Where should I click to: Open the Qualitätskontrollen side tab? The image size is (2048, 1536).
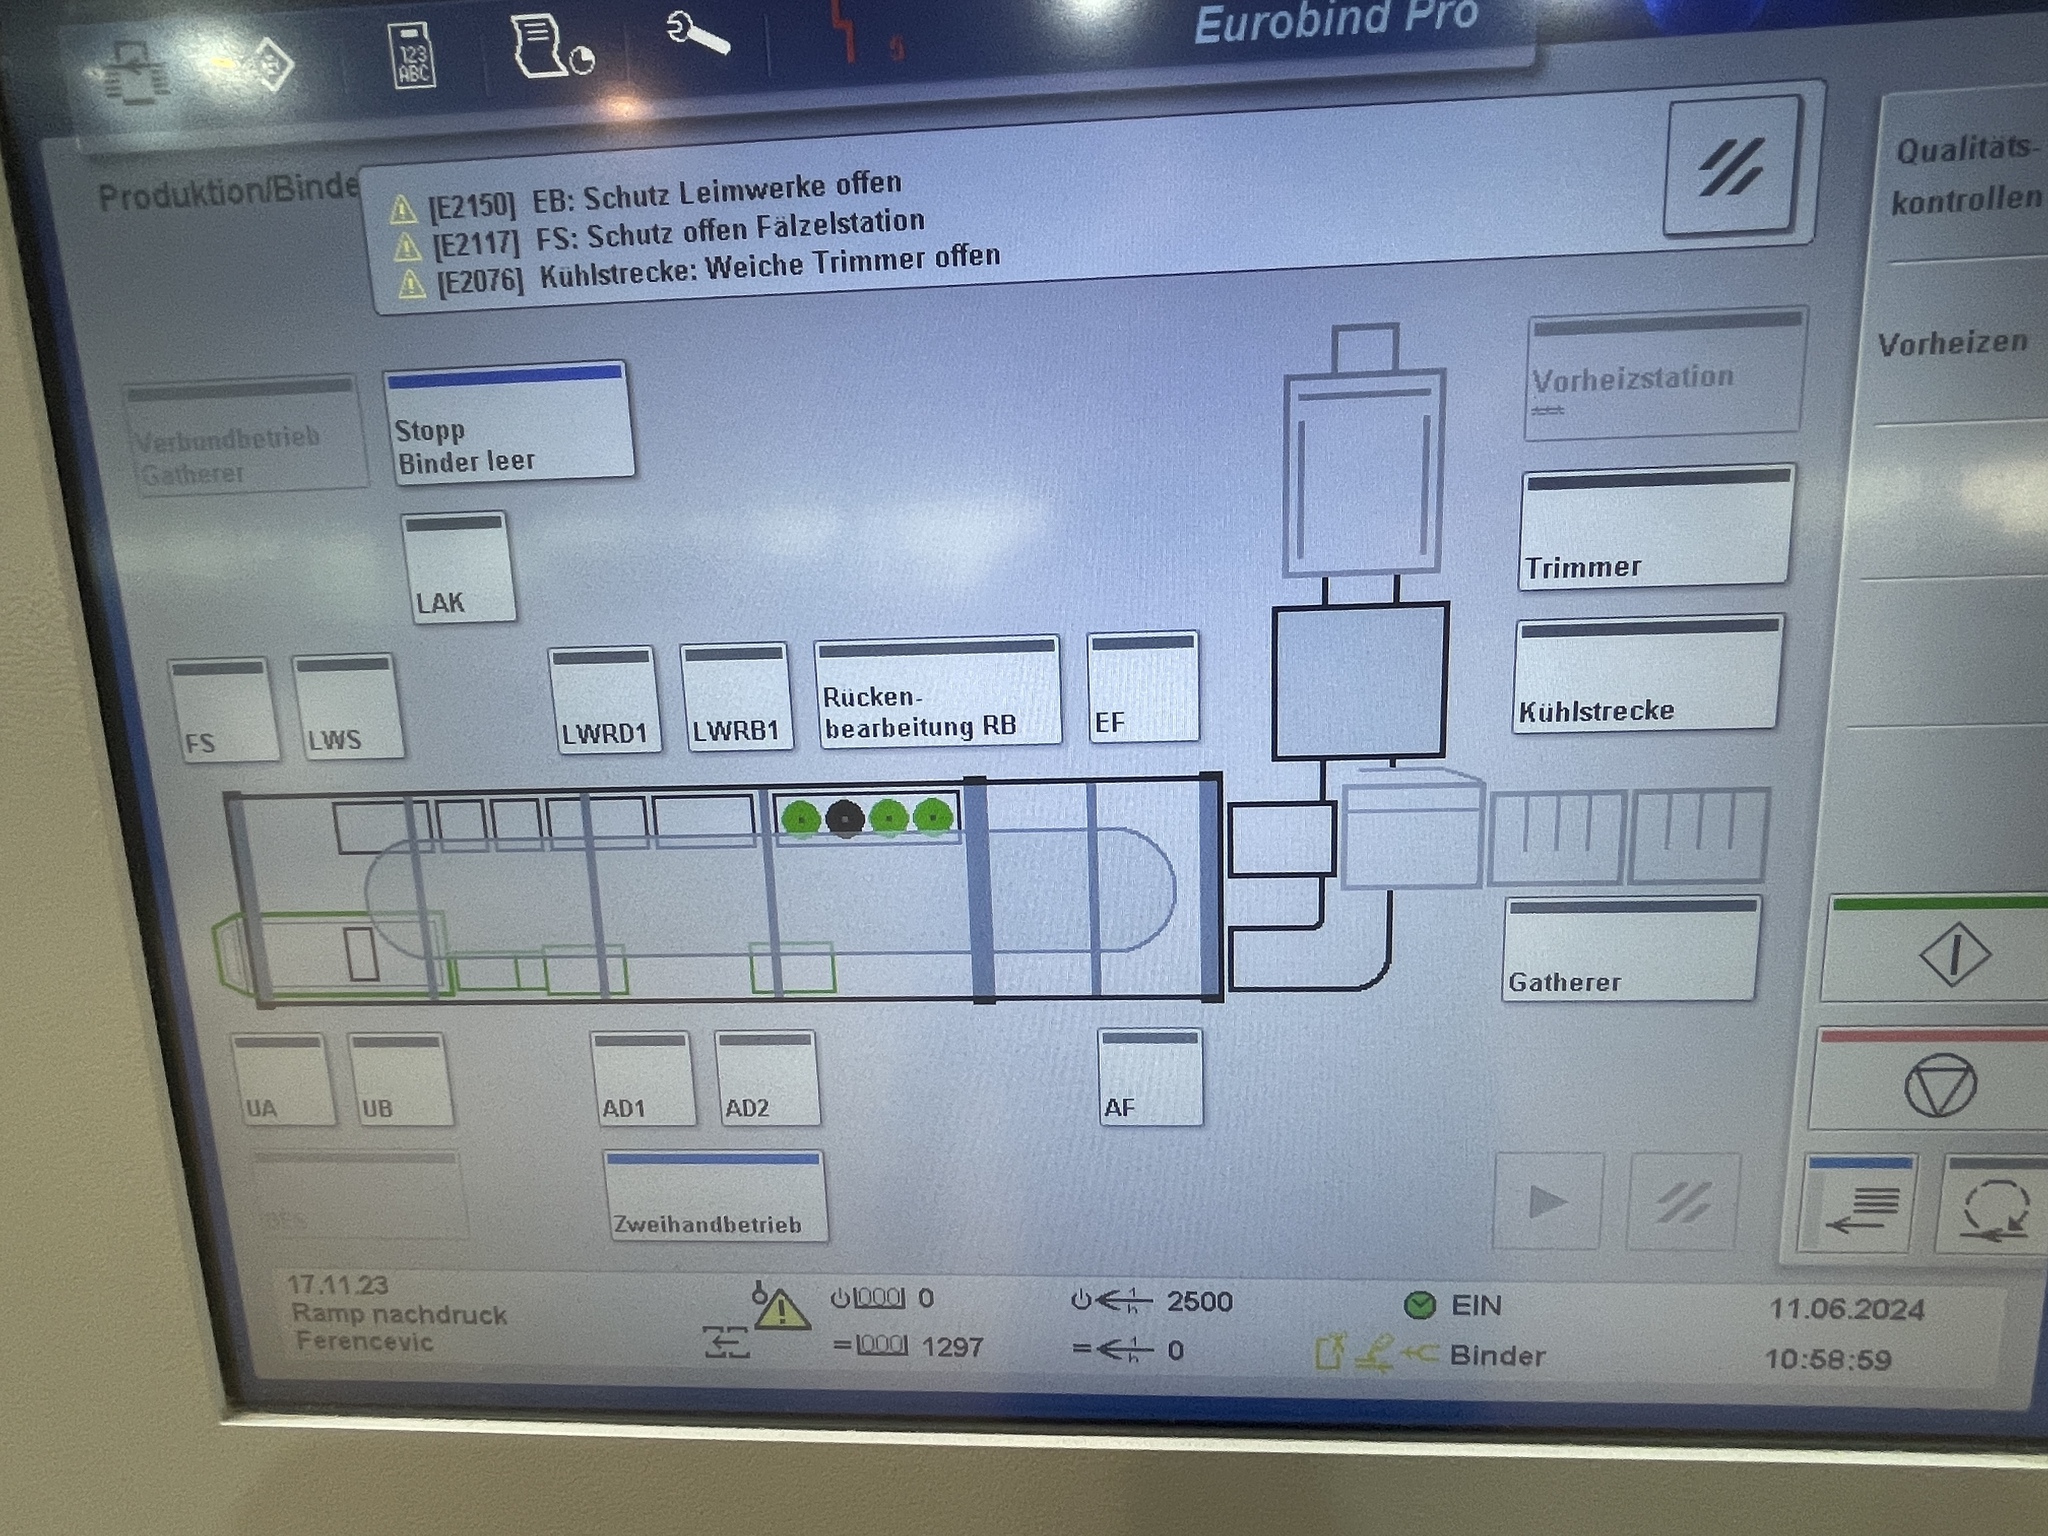[1966, 175]
